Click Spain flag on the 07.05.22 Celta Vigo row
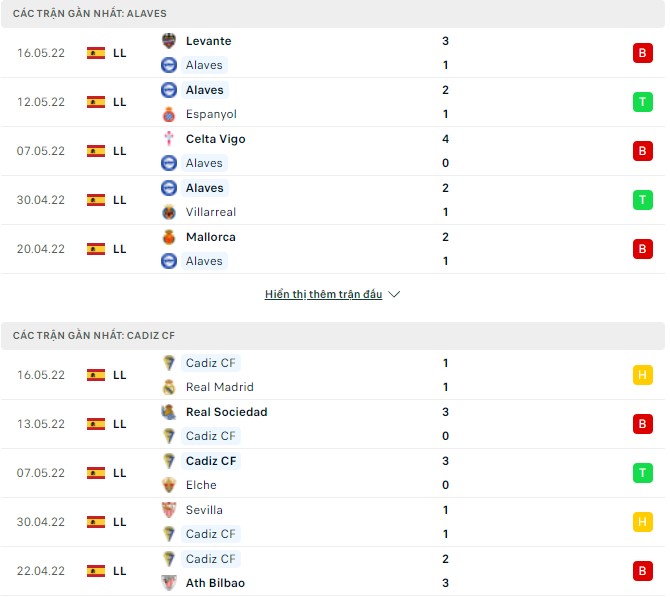The height and width of the screenshot is (597, 670). click(x=96, y=151)
